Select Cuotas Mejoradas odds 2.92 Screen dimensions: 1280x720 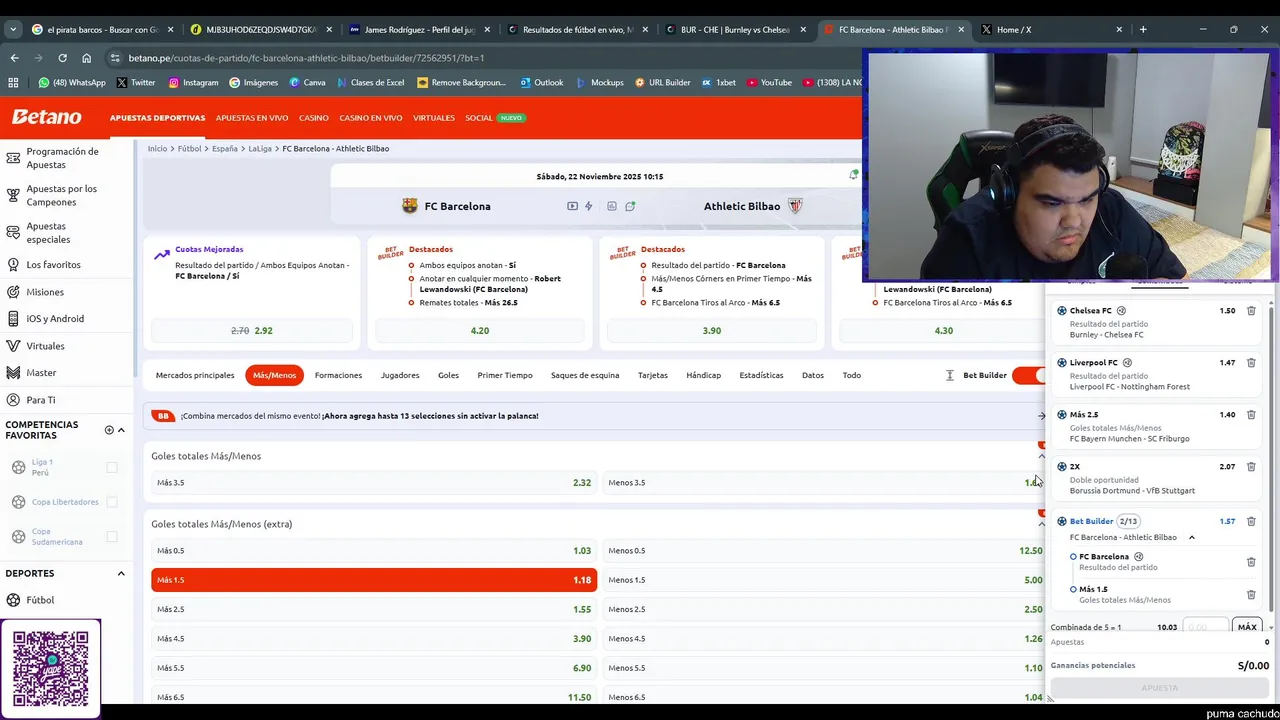(253, 331)
